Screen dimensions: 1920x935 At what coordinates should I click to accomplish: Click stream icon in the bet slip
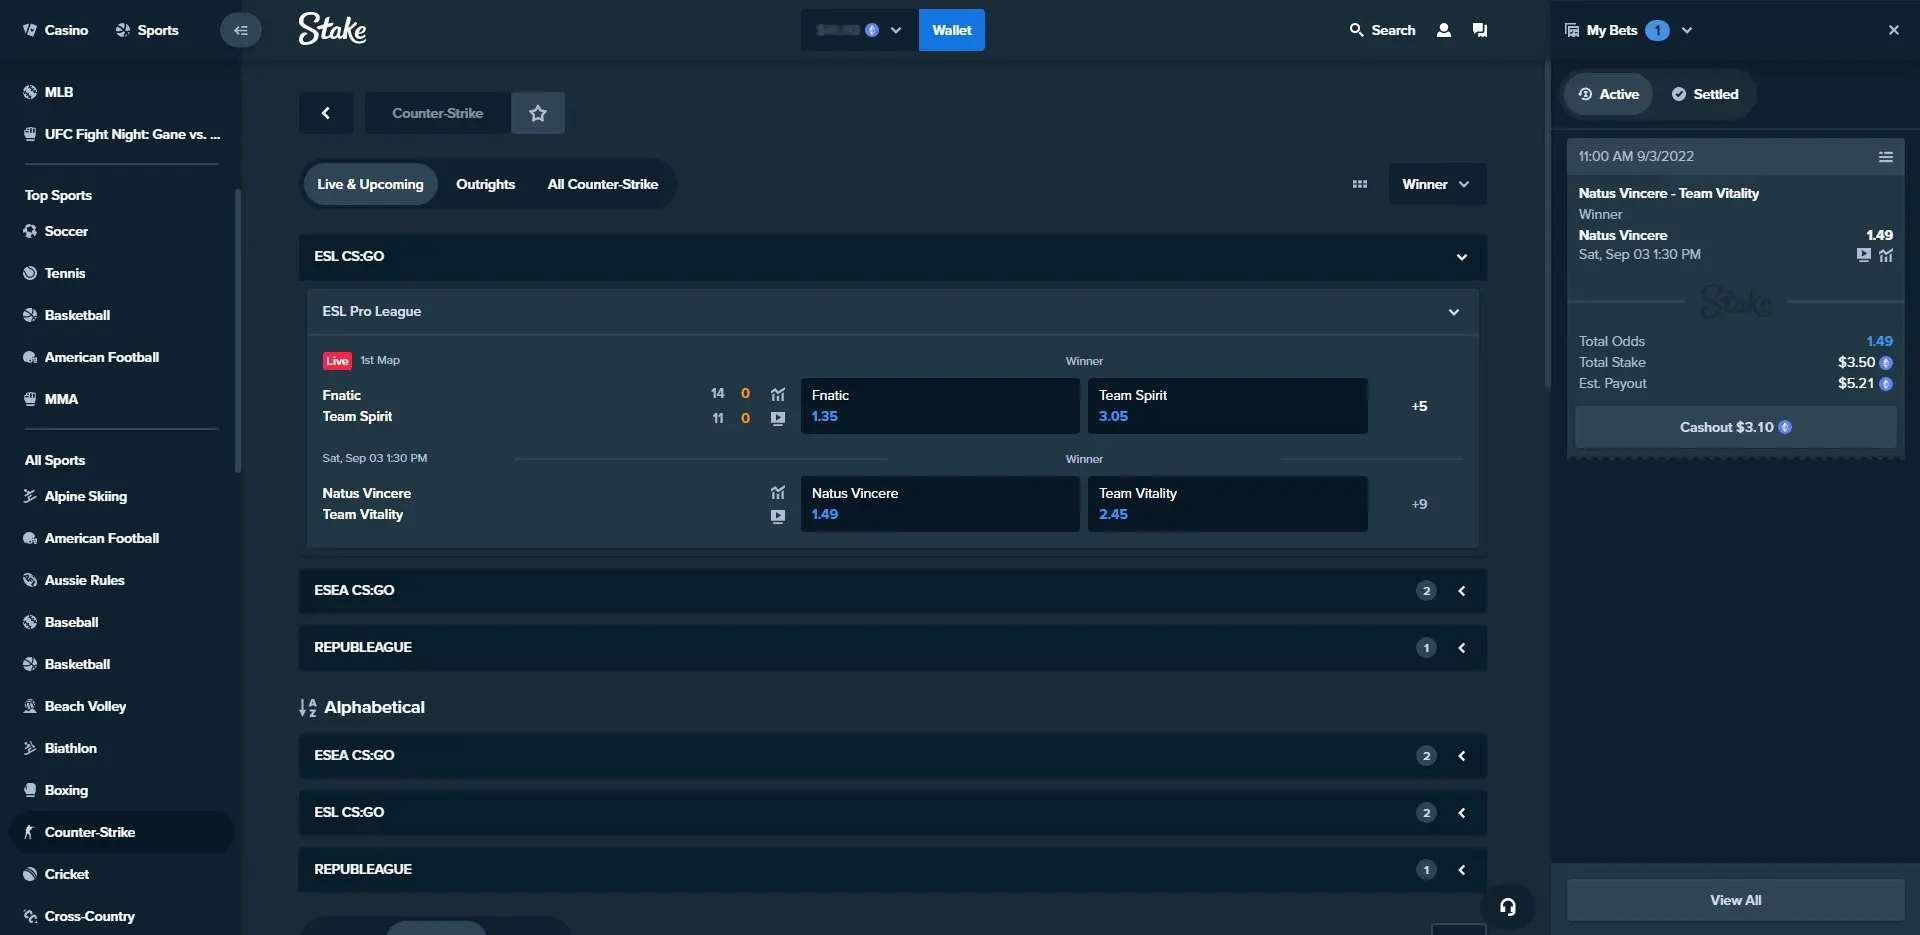pos(1864,255)
